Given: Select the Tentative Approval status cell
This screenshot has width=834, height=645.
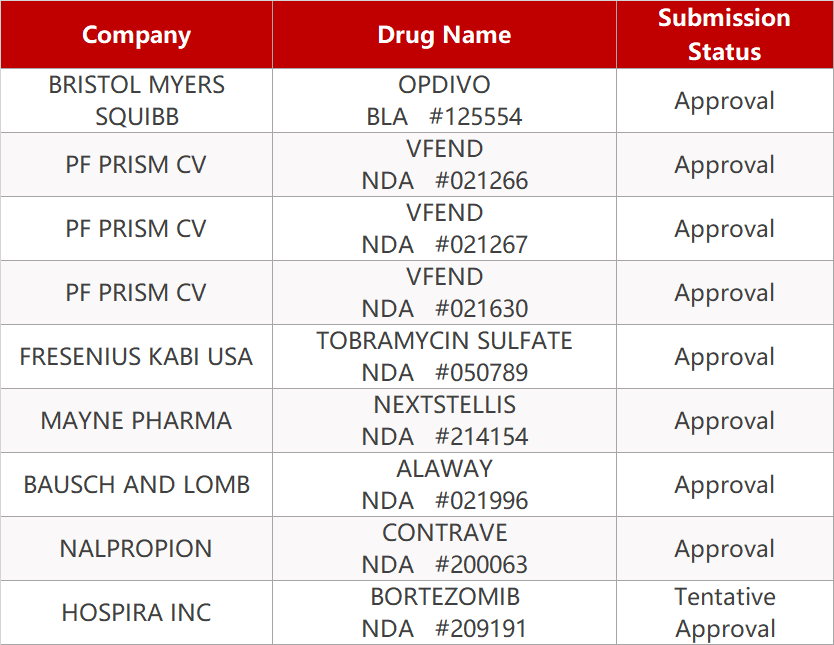Looking at the screenshot, I should pyautogui.click(x=724, y=613).
